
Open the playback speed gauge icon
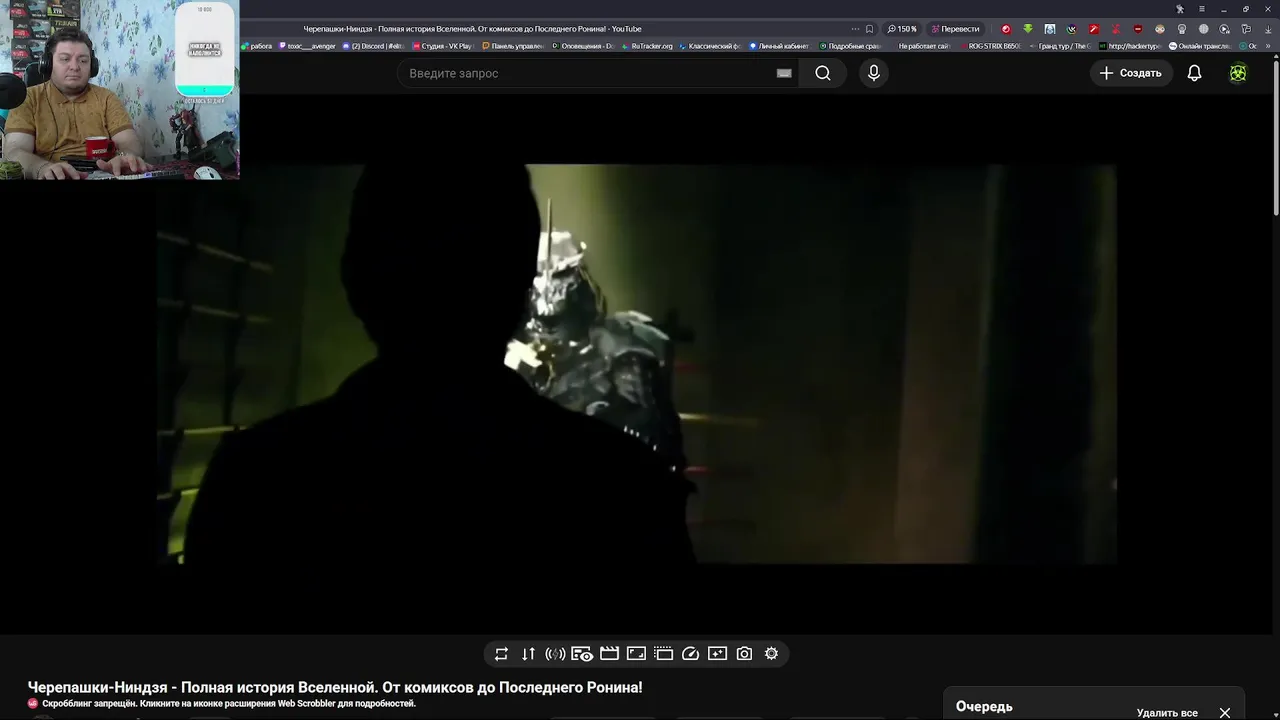tap(690, 654)
